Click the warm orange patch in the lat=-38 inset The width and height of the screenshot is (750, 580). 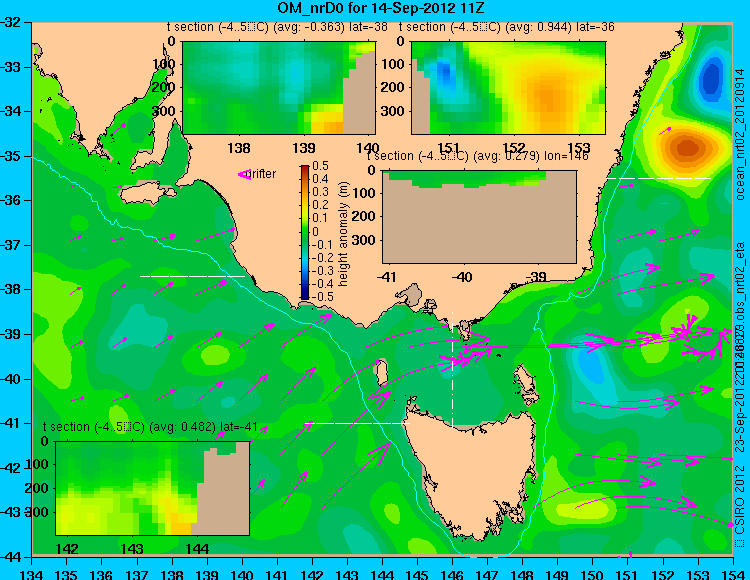coord(327,122)
